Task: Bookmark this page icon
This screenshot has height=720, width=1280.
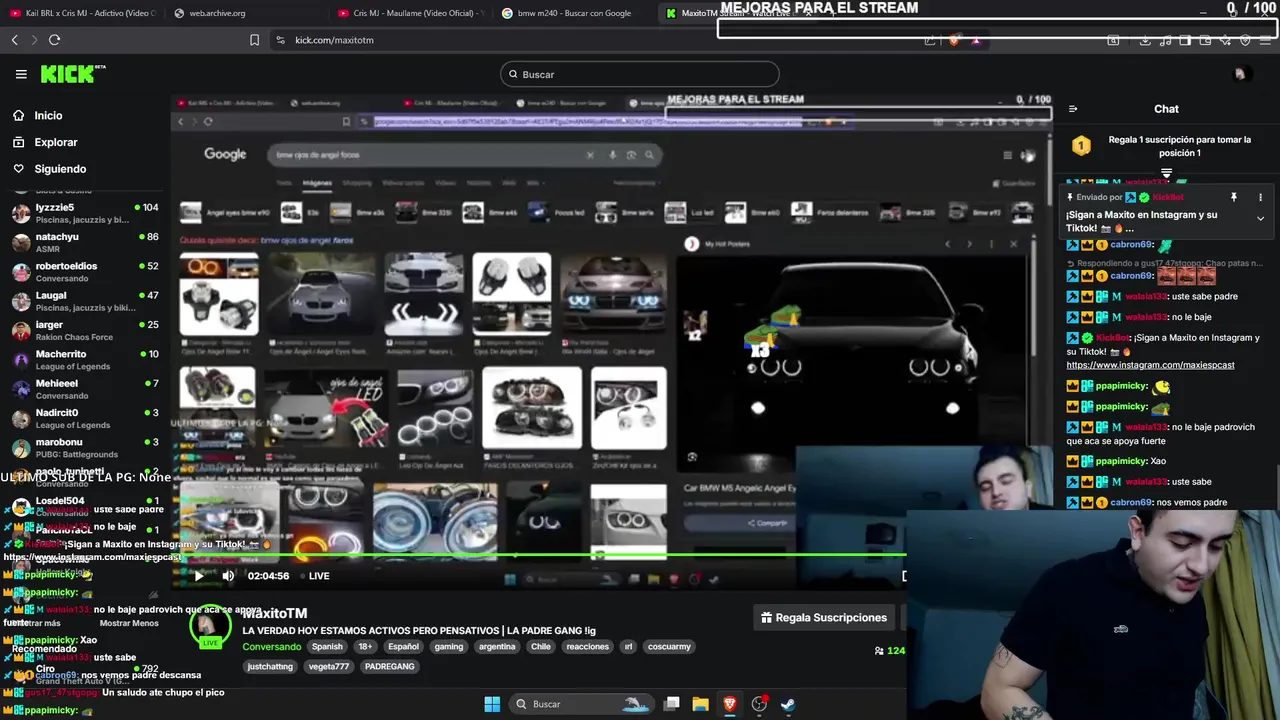Action: tap(254, 40)
